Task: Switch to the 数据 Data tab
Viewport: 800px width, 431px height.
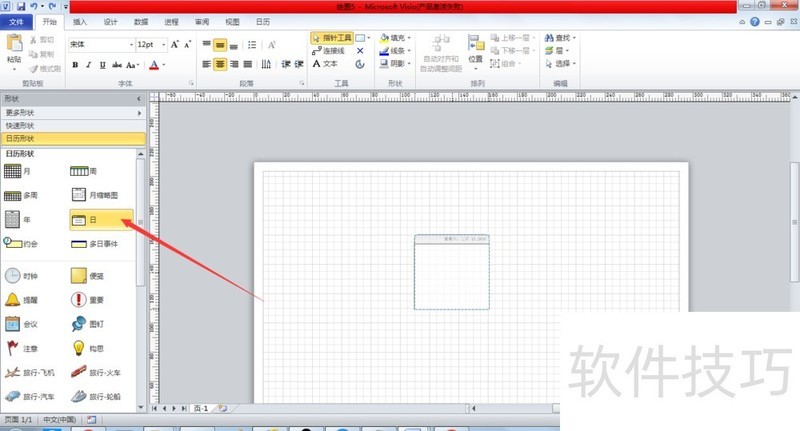Action: point(141,22)
